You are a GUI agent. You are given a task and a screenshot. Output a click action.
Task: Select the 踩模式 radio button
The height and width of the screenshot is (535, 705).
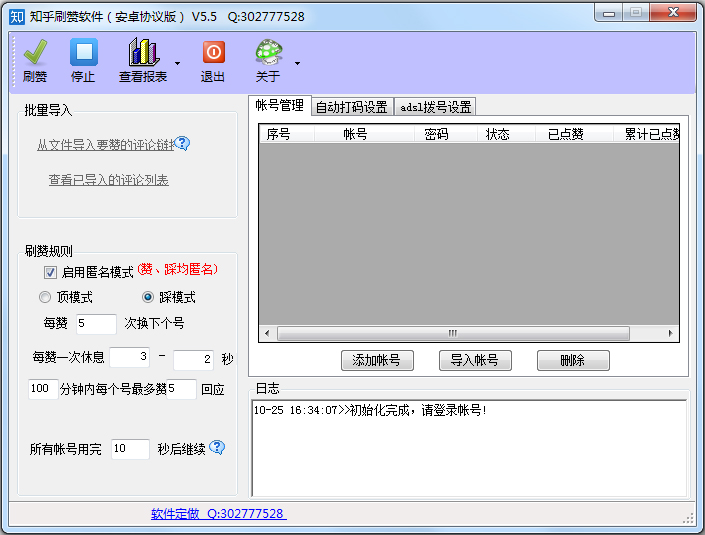[x=149, y=297]
